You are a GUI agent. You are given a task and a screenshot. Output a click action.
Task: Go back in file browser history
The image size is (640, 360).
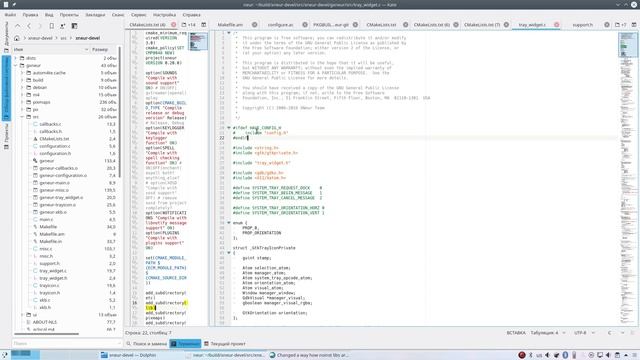click(29, 26)
